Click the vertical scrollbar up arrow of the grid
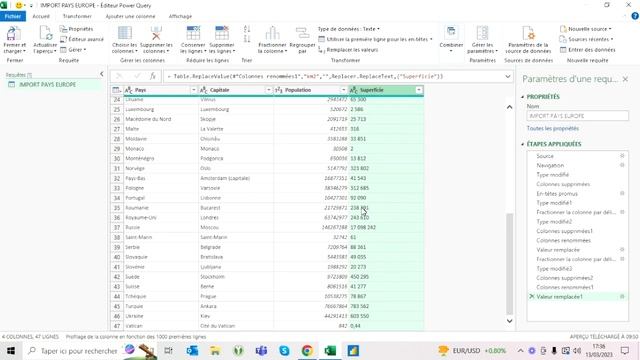This screenshot has width=640, height=360. pos(509,107)
